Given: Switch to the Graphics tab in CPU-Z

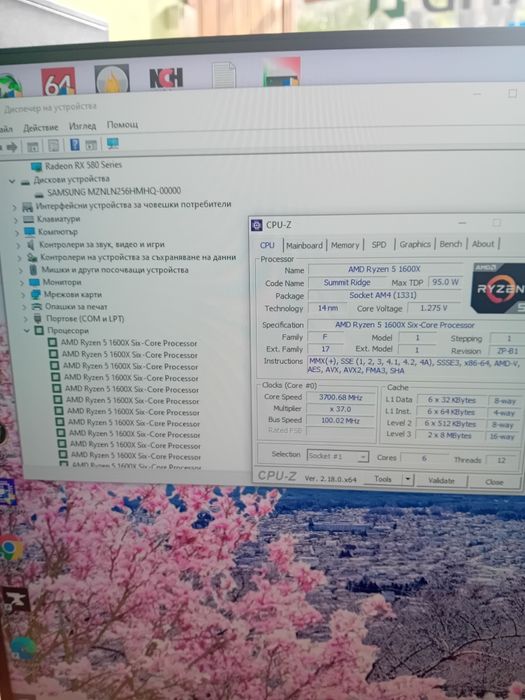Looking at the screenshot, I should (x=415, y=244).
